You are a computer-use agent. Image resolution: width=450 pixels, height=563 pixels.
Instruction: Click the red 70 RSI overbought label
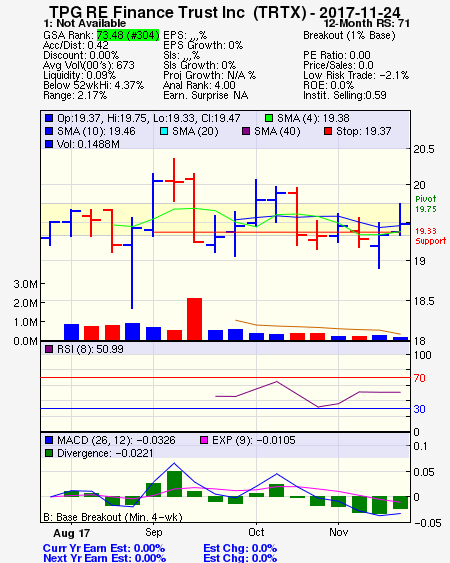coord(419,378)
